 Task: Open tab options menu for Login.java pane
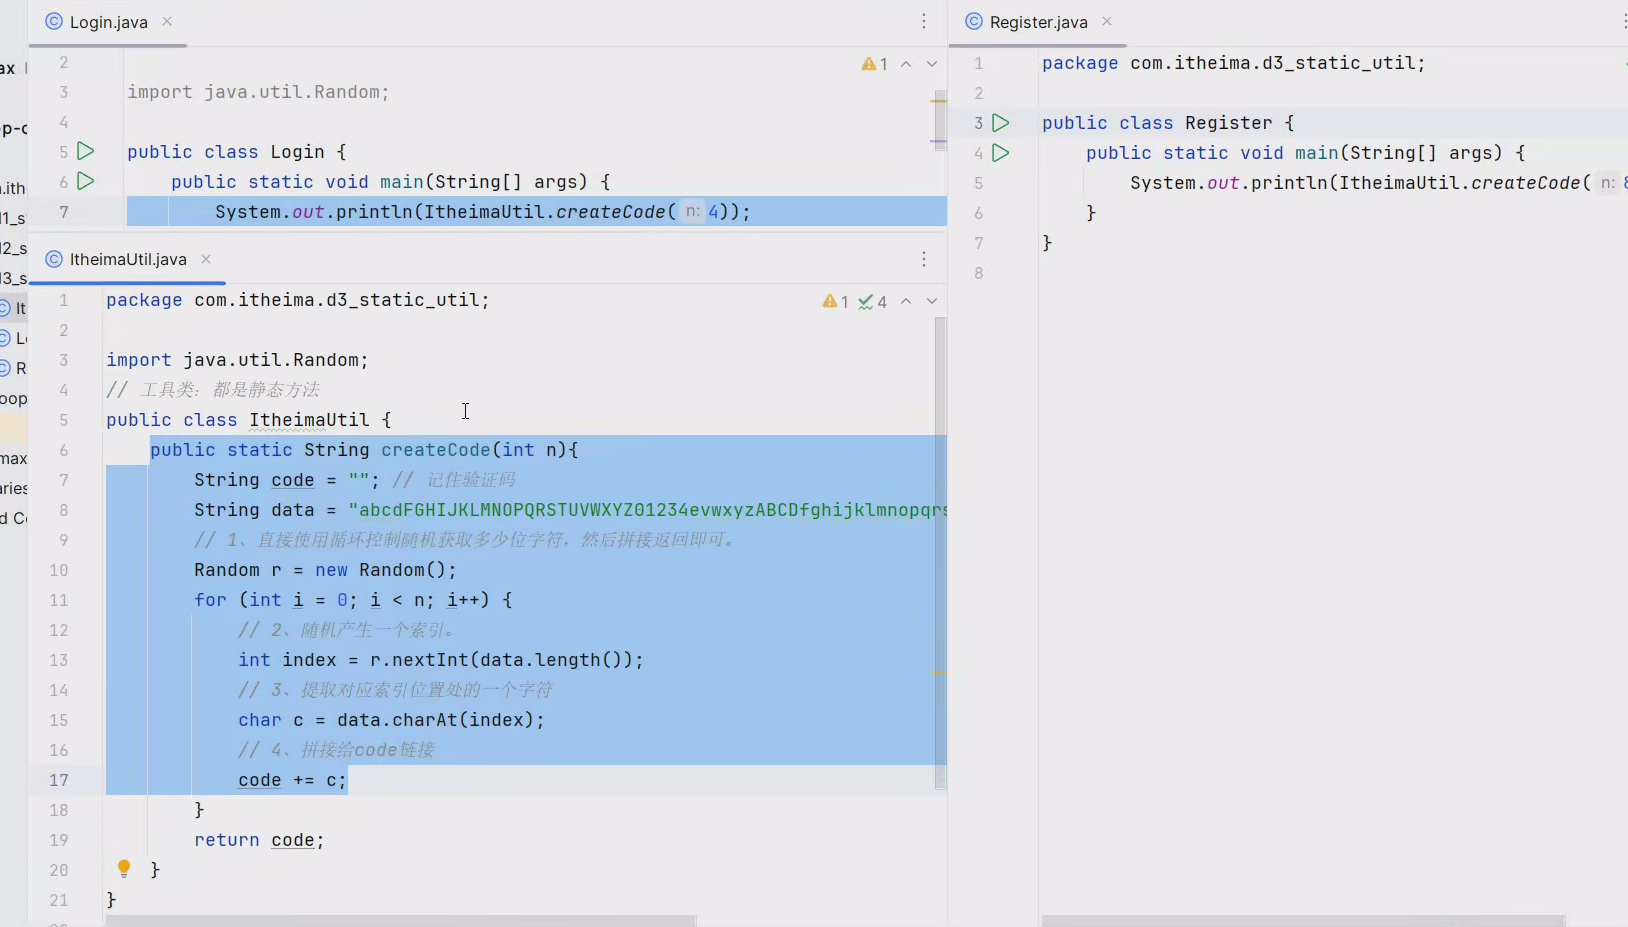coord(924,22)
